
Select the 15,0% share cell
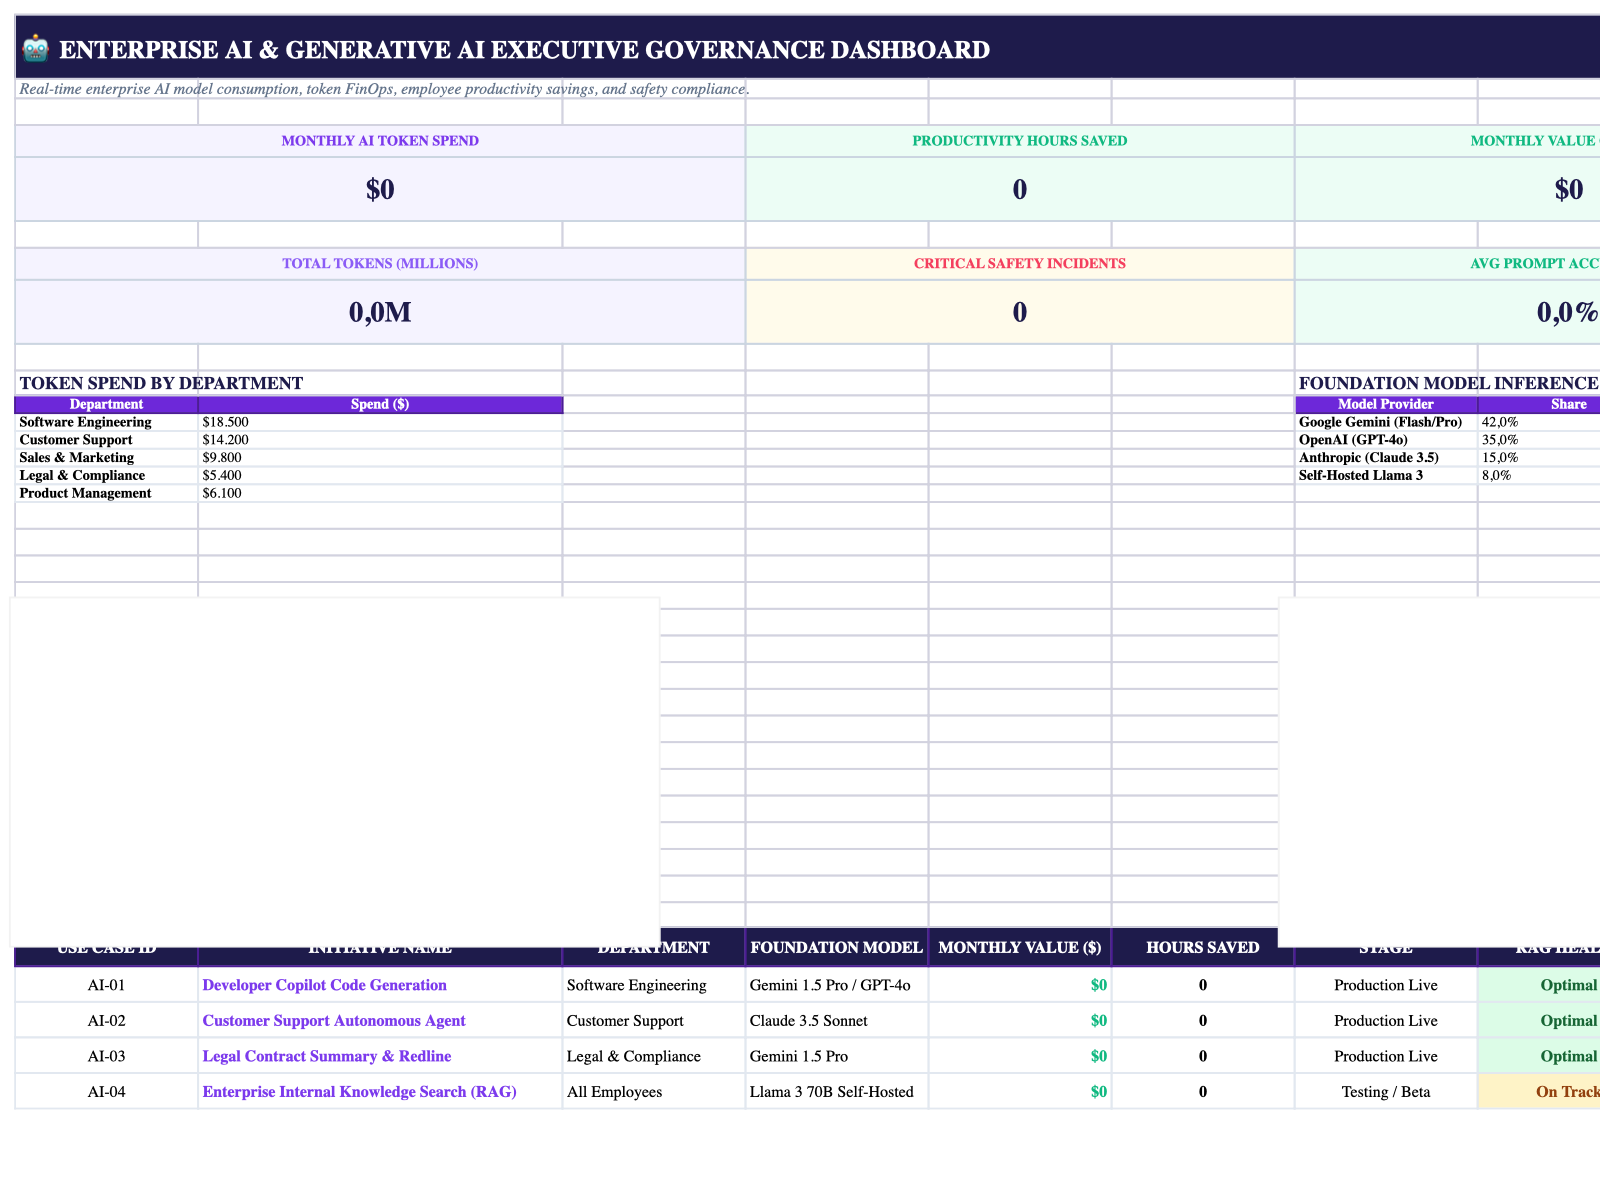point(1539,458)
